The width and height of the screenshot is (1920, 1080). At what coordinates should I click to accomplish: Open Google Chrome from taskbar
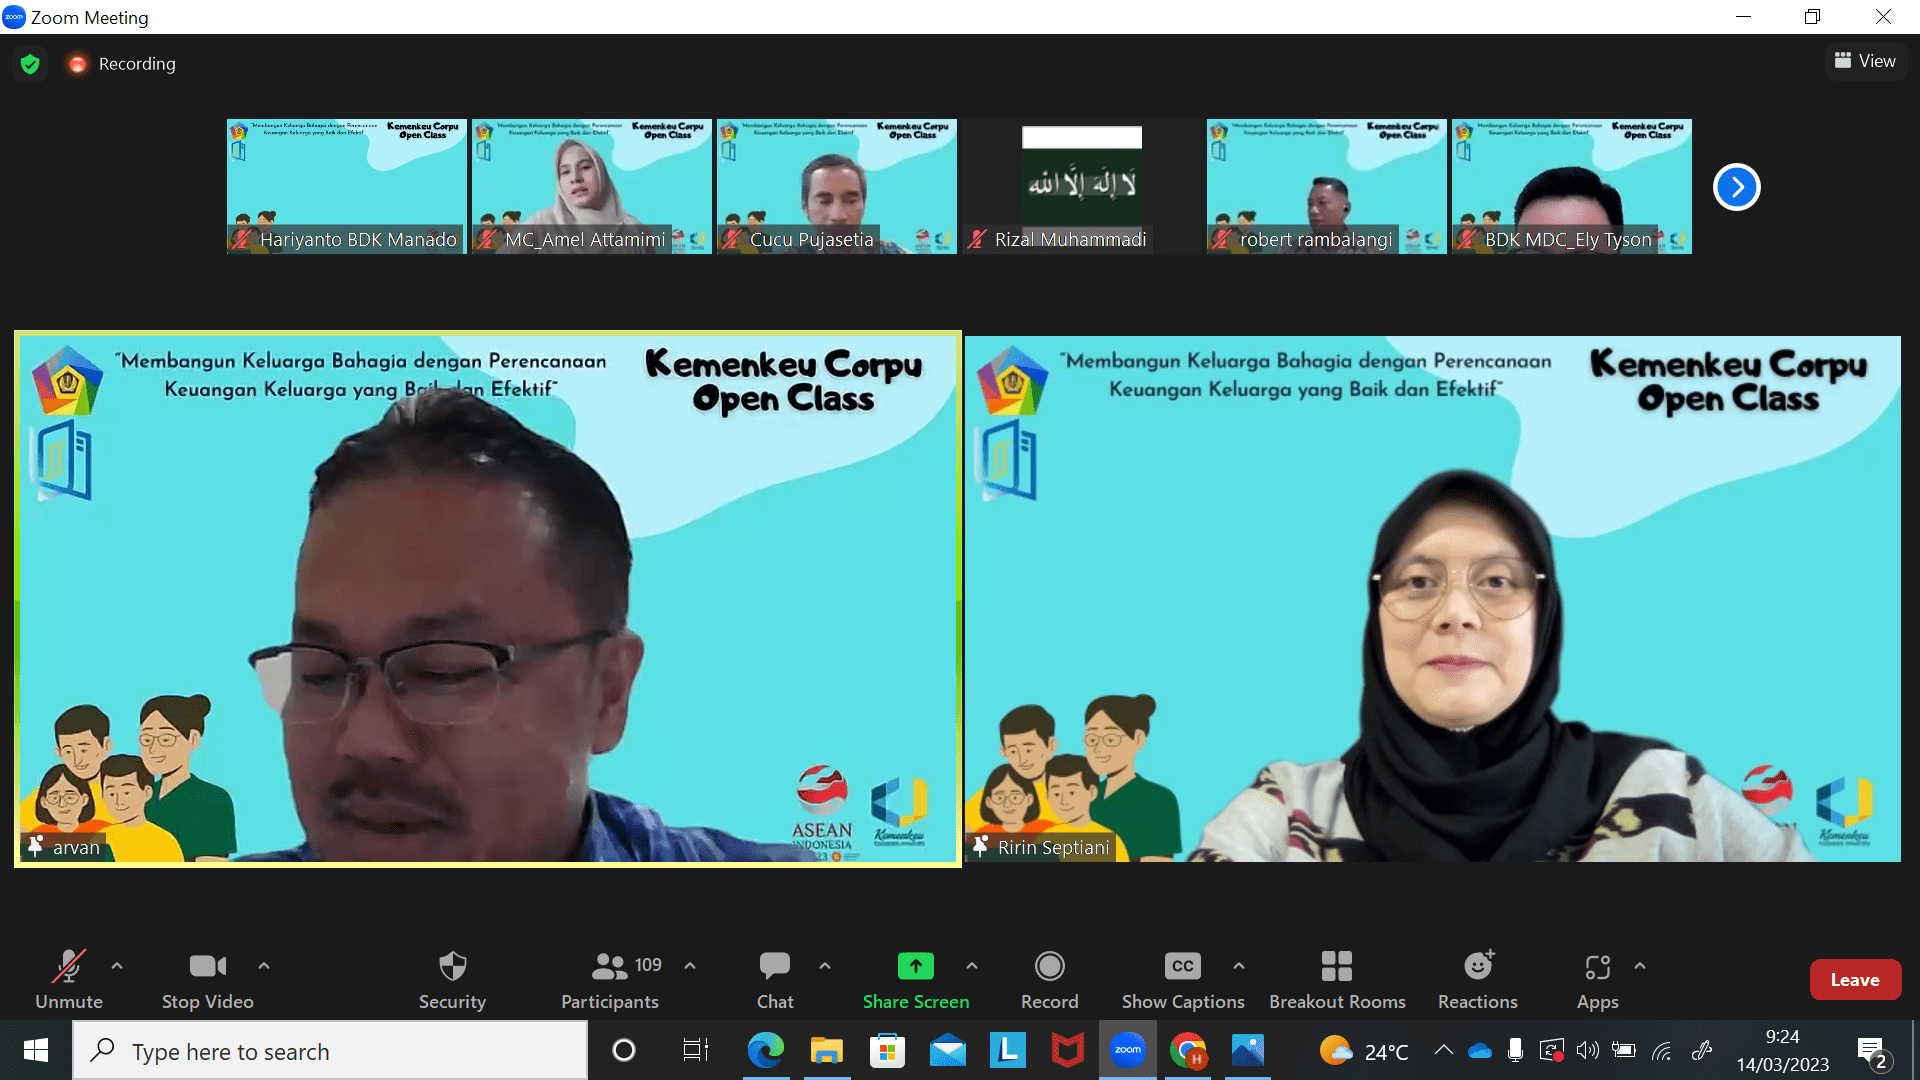[x=1188, y=1051]
